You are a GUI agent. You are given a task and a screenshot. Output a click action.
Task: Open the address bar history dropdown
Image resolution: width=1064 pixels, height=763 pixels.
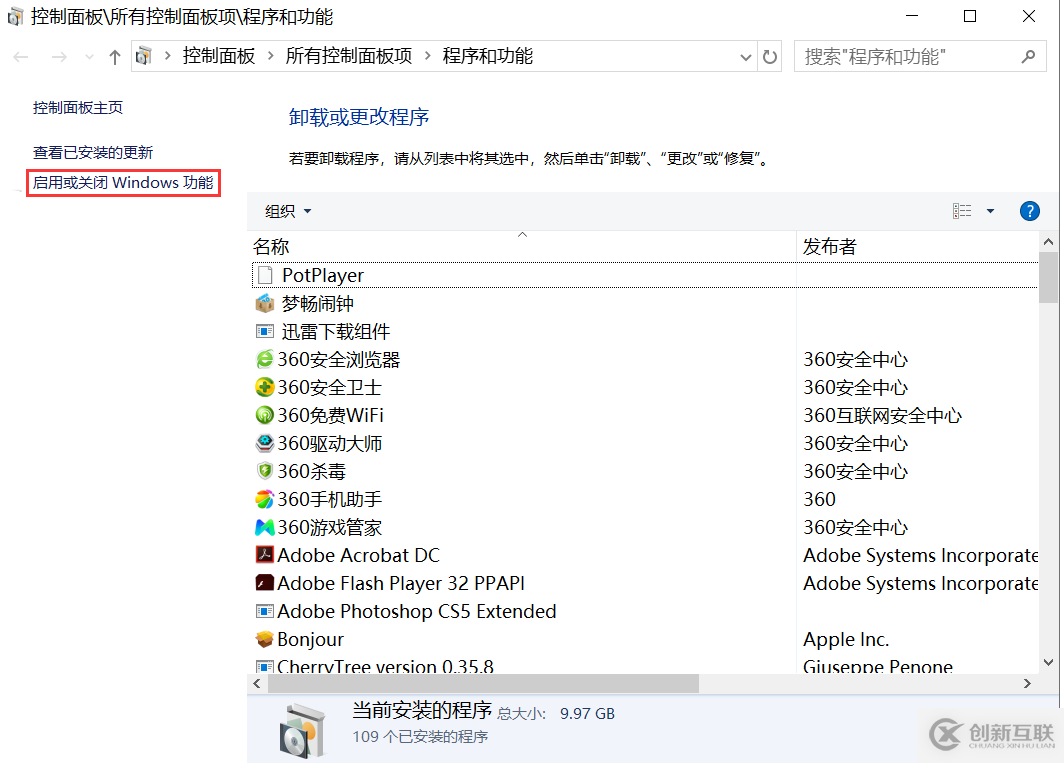coord(746,57)
